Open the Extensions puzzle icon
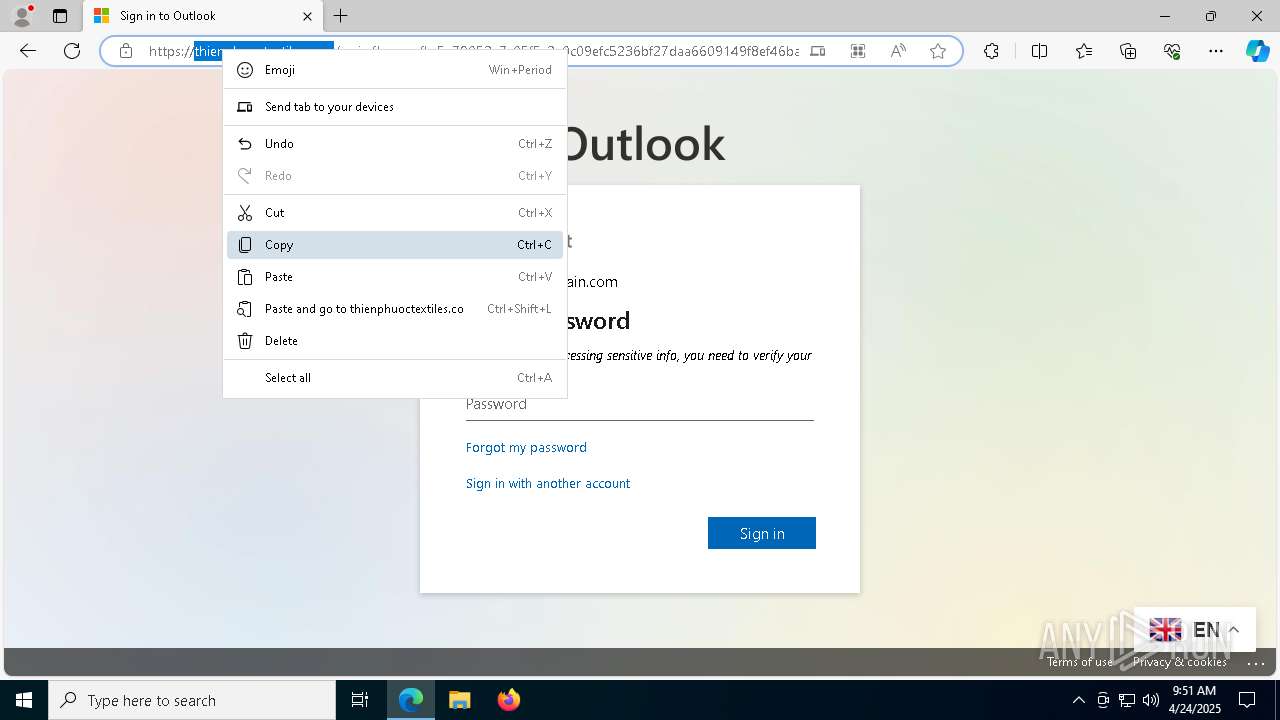The height and width of the screenshot is (720, 1280). 991,51
